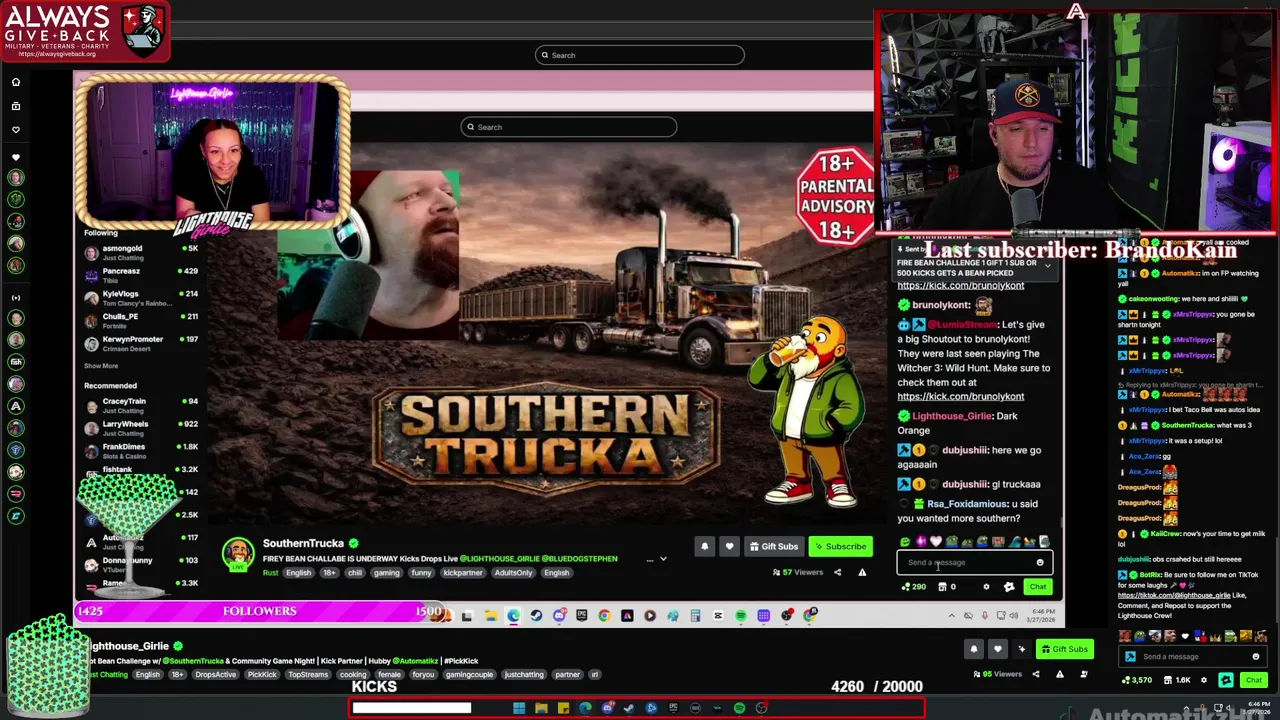Open Calculator in inner Windows taskbar
This screenshot has height=720, width=1280.
pyautogui.click(x=695, y=615)
